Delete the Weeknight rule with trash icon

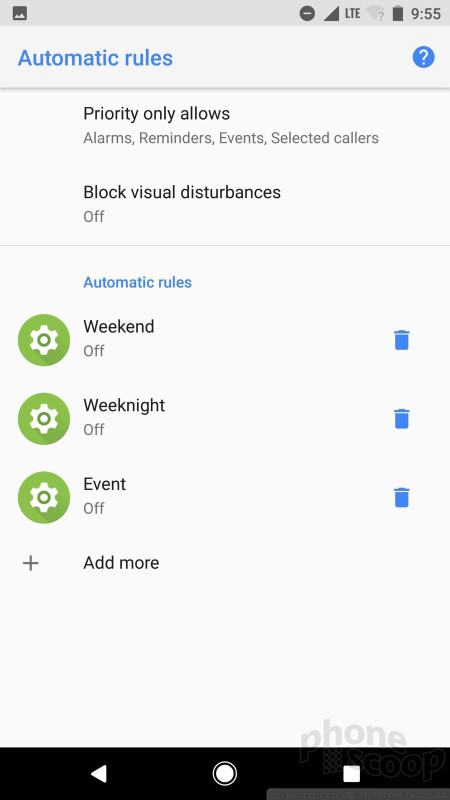[x=402, y=418]
